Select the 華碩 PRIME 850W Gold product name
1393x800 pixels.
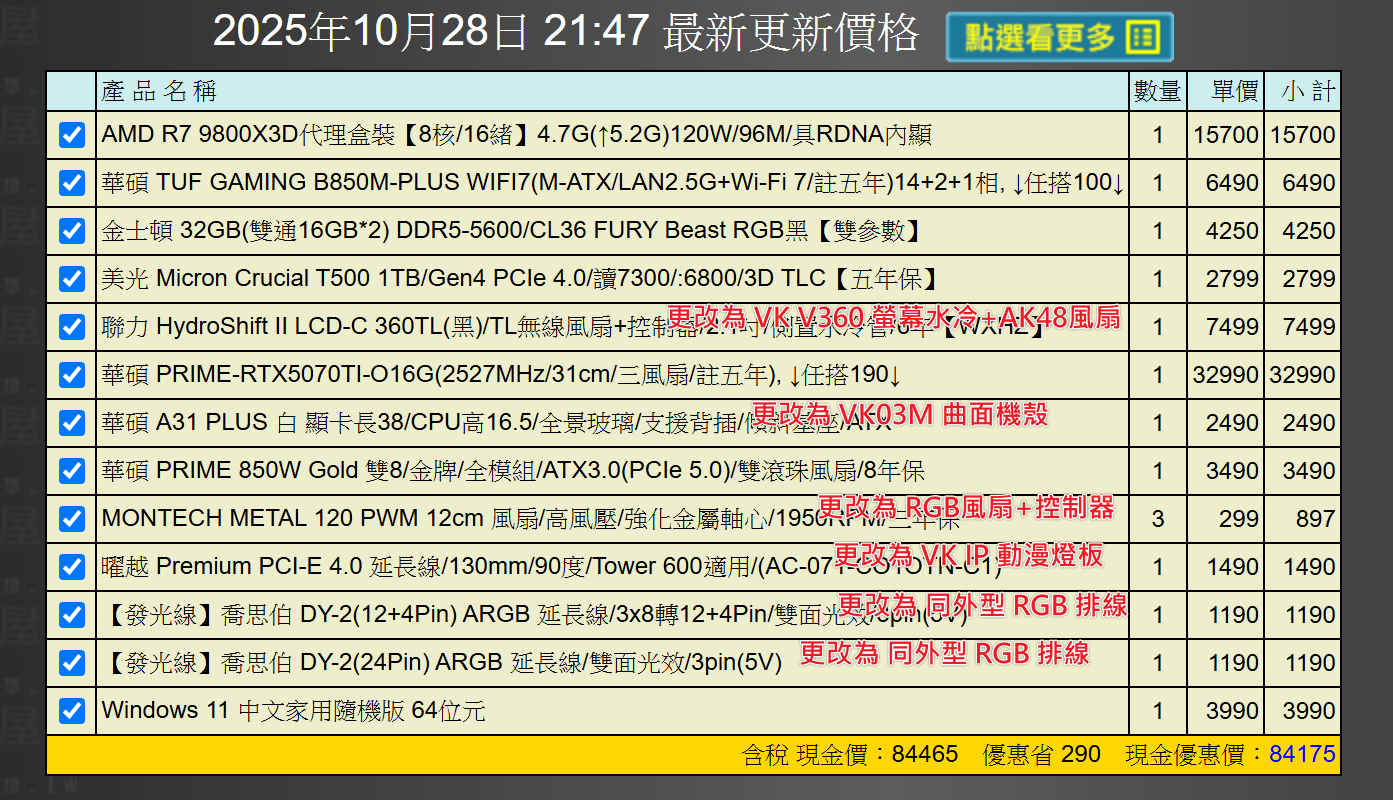pos(513,471)
